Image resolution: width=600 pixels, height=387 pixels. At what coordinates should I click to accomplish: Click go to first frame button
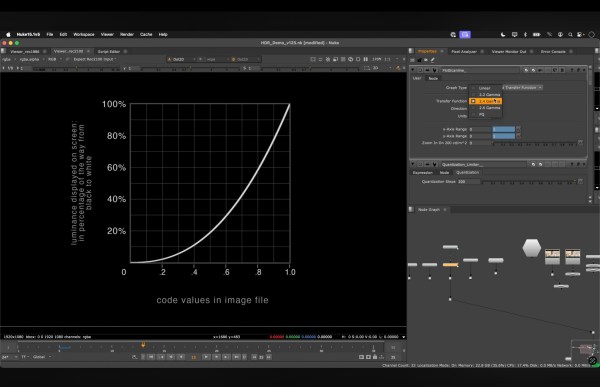151,357
